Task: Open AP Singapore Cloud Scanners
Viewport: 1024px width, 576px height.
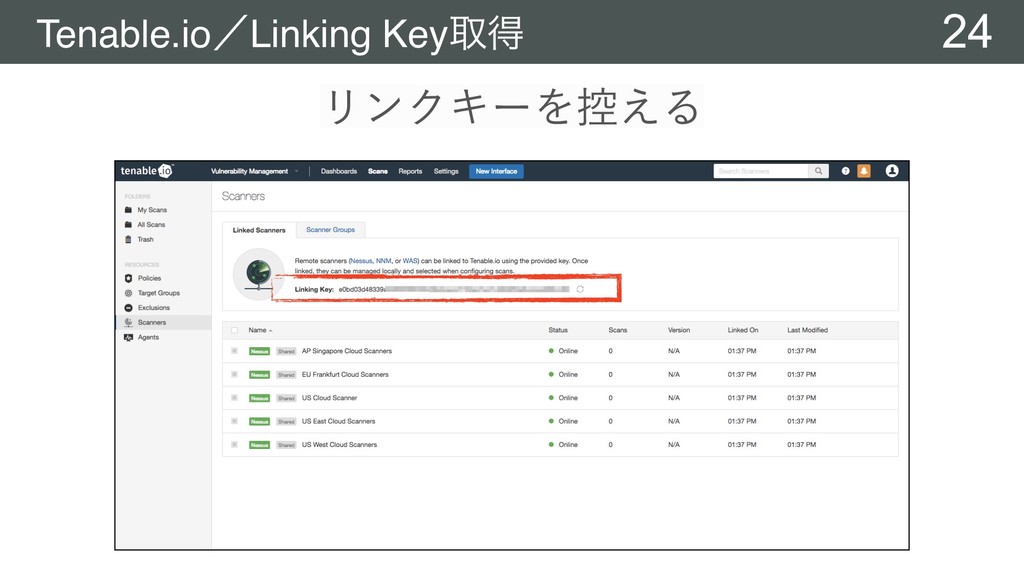Action: [347, 351]
